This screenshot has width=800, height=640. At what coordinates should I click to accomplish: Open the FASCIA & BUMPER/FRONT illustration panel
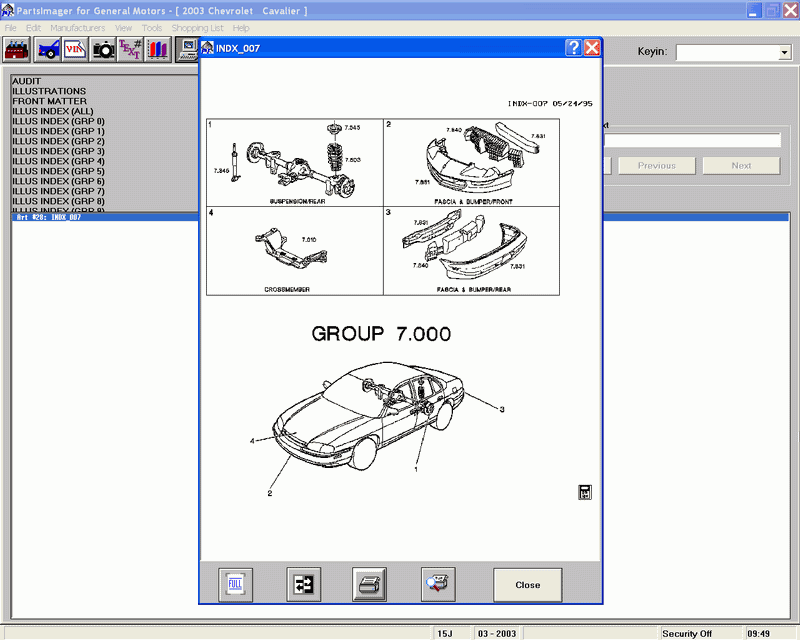pos(471,163)
